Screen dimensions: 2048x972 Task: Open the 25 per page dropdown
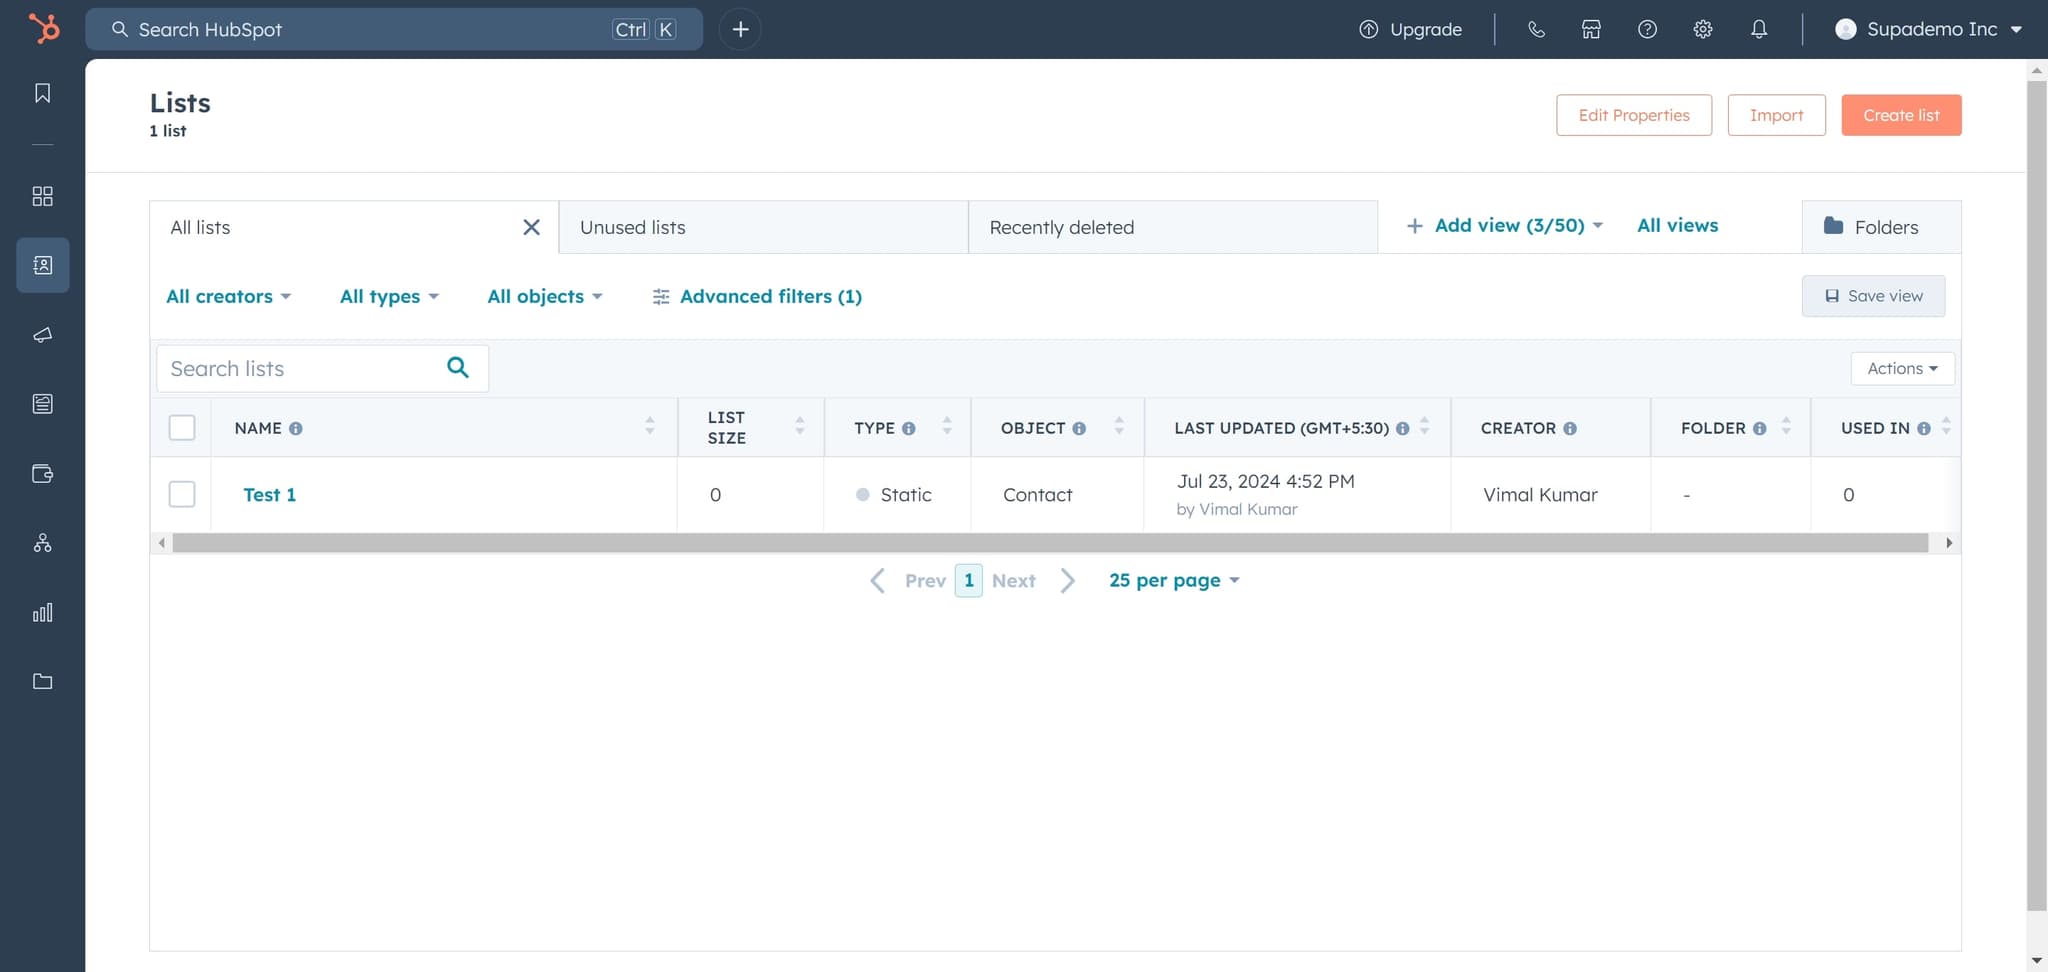(1173, 580)
